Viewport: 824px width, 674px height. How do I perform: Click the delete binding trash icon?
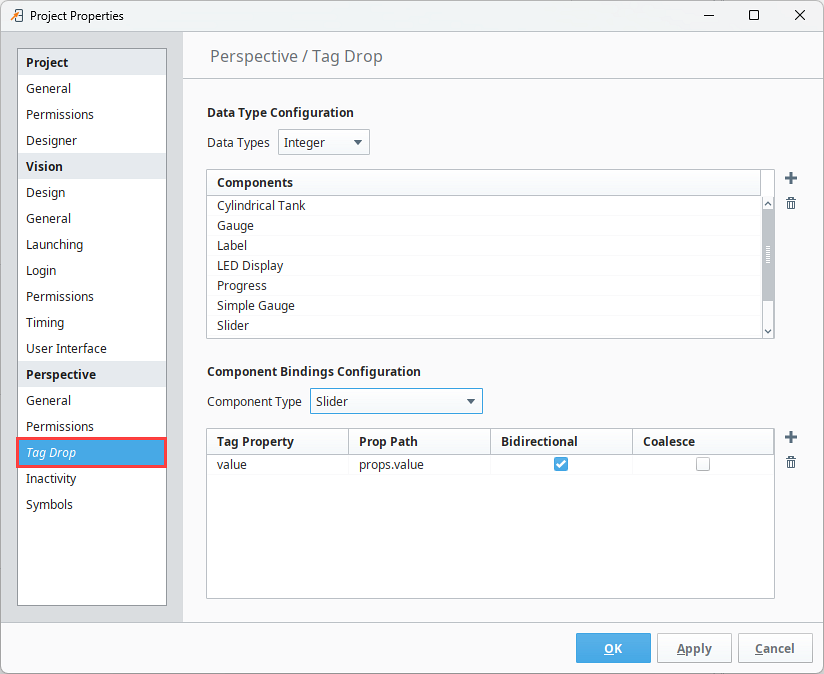tap(791, 462)
